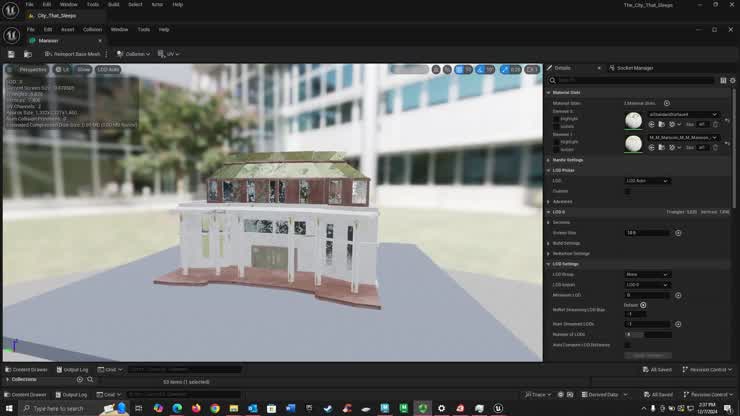Screen dimensions: 740x416
Task: Open the details panel settings gear icon
Action: click(732, 80)
